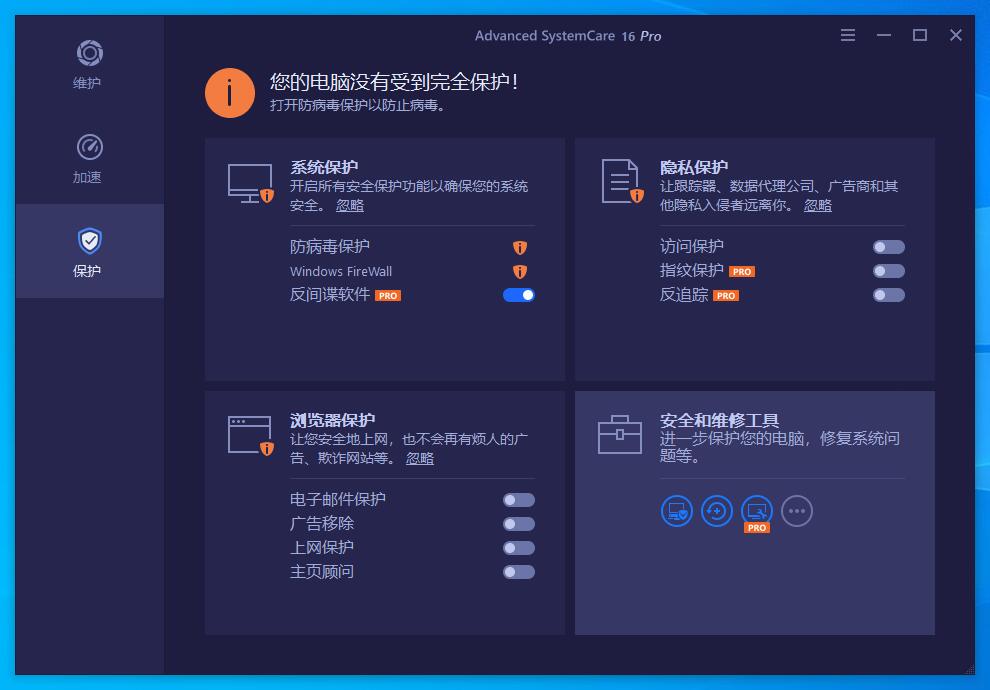Click 忽略 link under 浏览器保护
The height and width of the screenshot is (690, 990).
tap(420, 458)
